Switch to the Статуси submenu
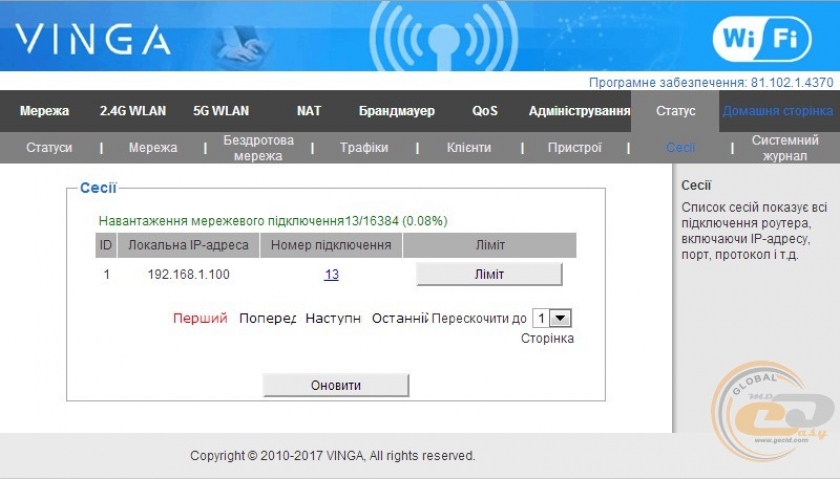840x479 pixels. click(x=49, y=147)
